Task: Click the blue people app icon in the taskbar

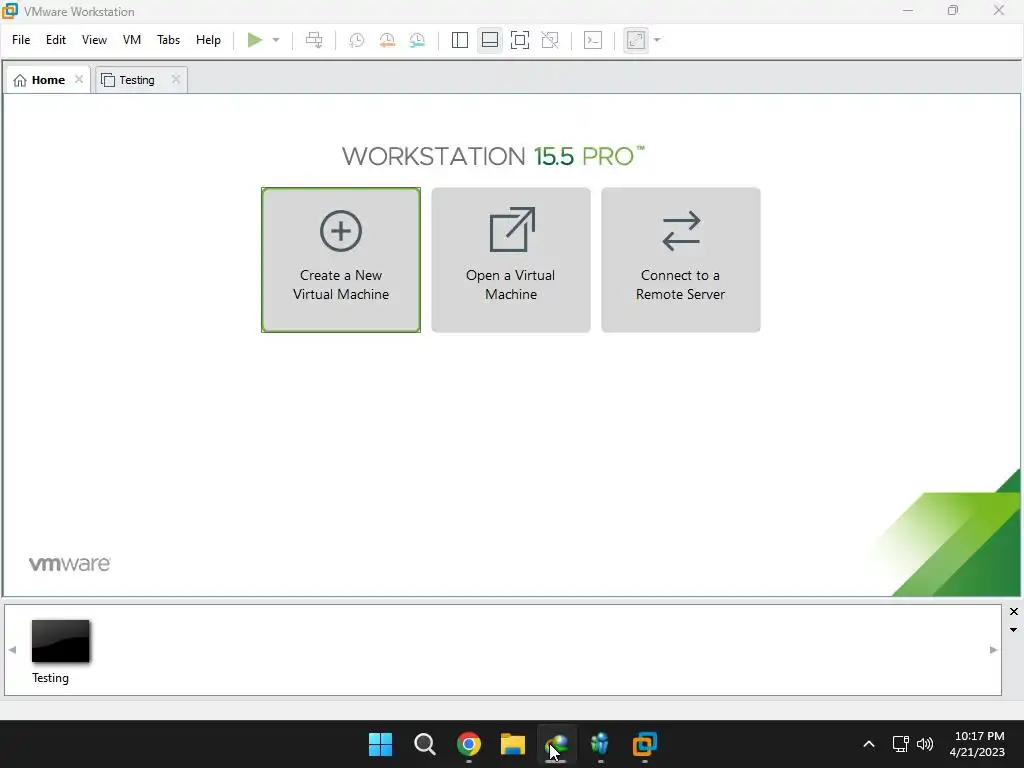Action: pyautogui.click(x=600, y=744)
